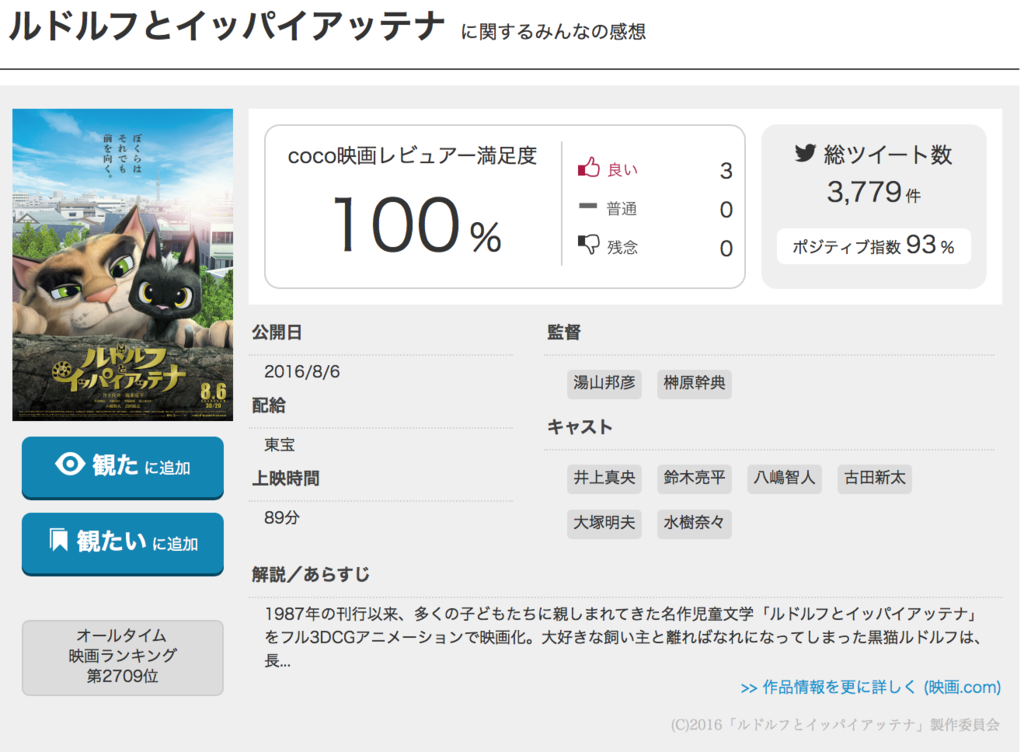Click the ポジティブ指数 93% badge
This screenshot has height=752, width=1024.
tap(873, 246)
